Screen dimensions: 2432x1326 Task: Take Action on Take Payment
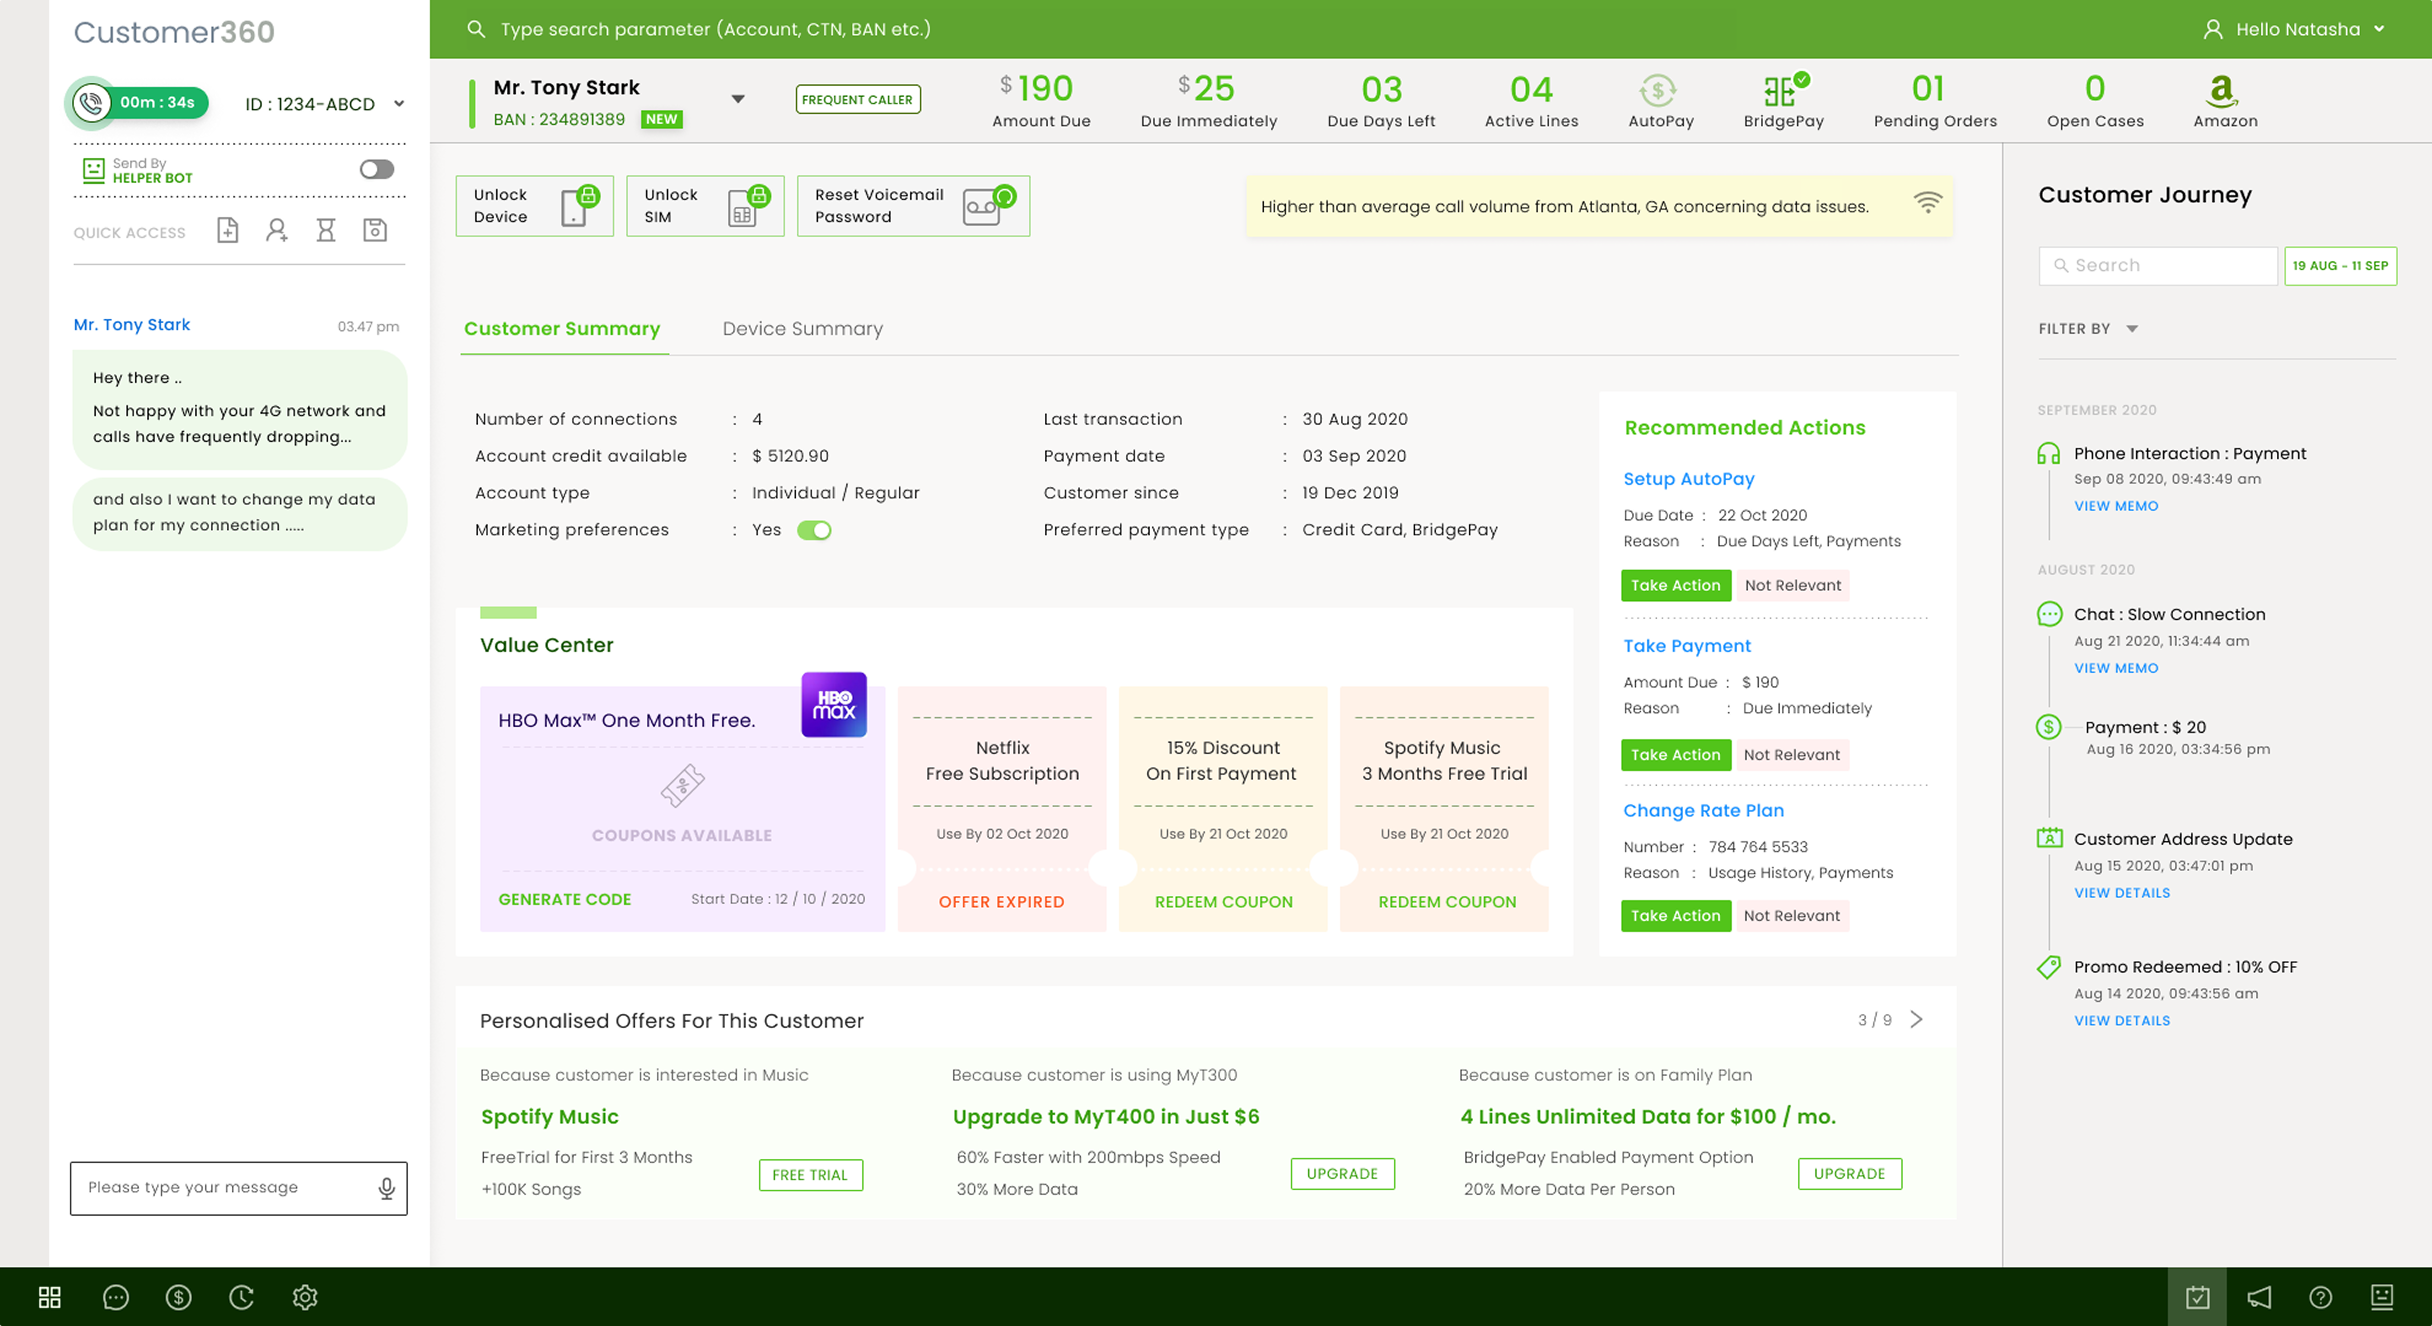coord(1675,754)
